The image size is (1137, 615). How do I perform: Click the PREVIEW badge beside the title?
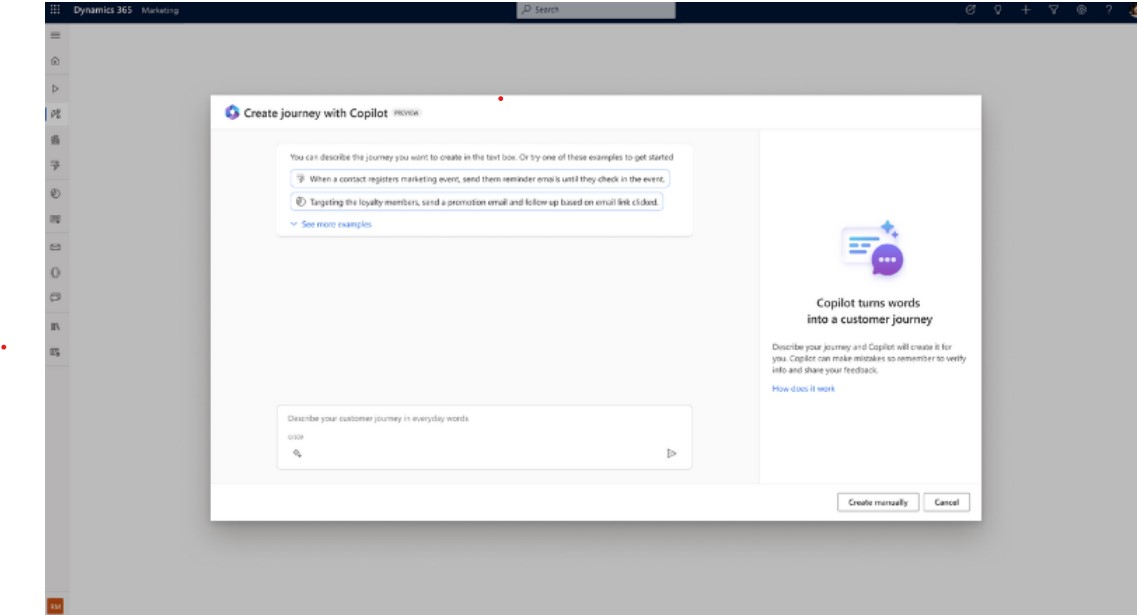[407, 113]
